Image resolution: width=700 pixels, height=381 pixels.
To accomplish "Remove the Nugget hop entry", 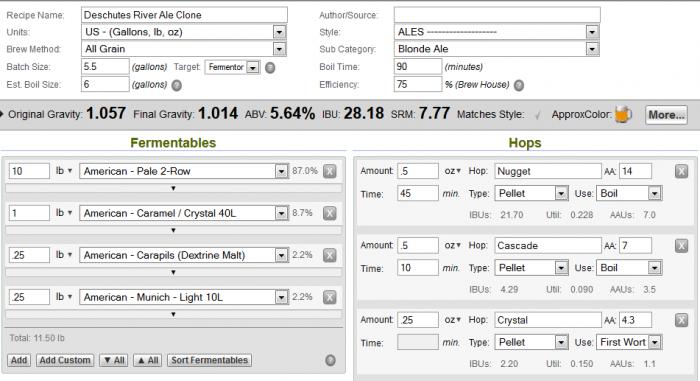I will [x=681, y=171].
